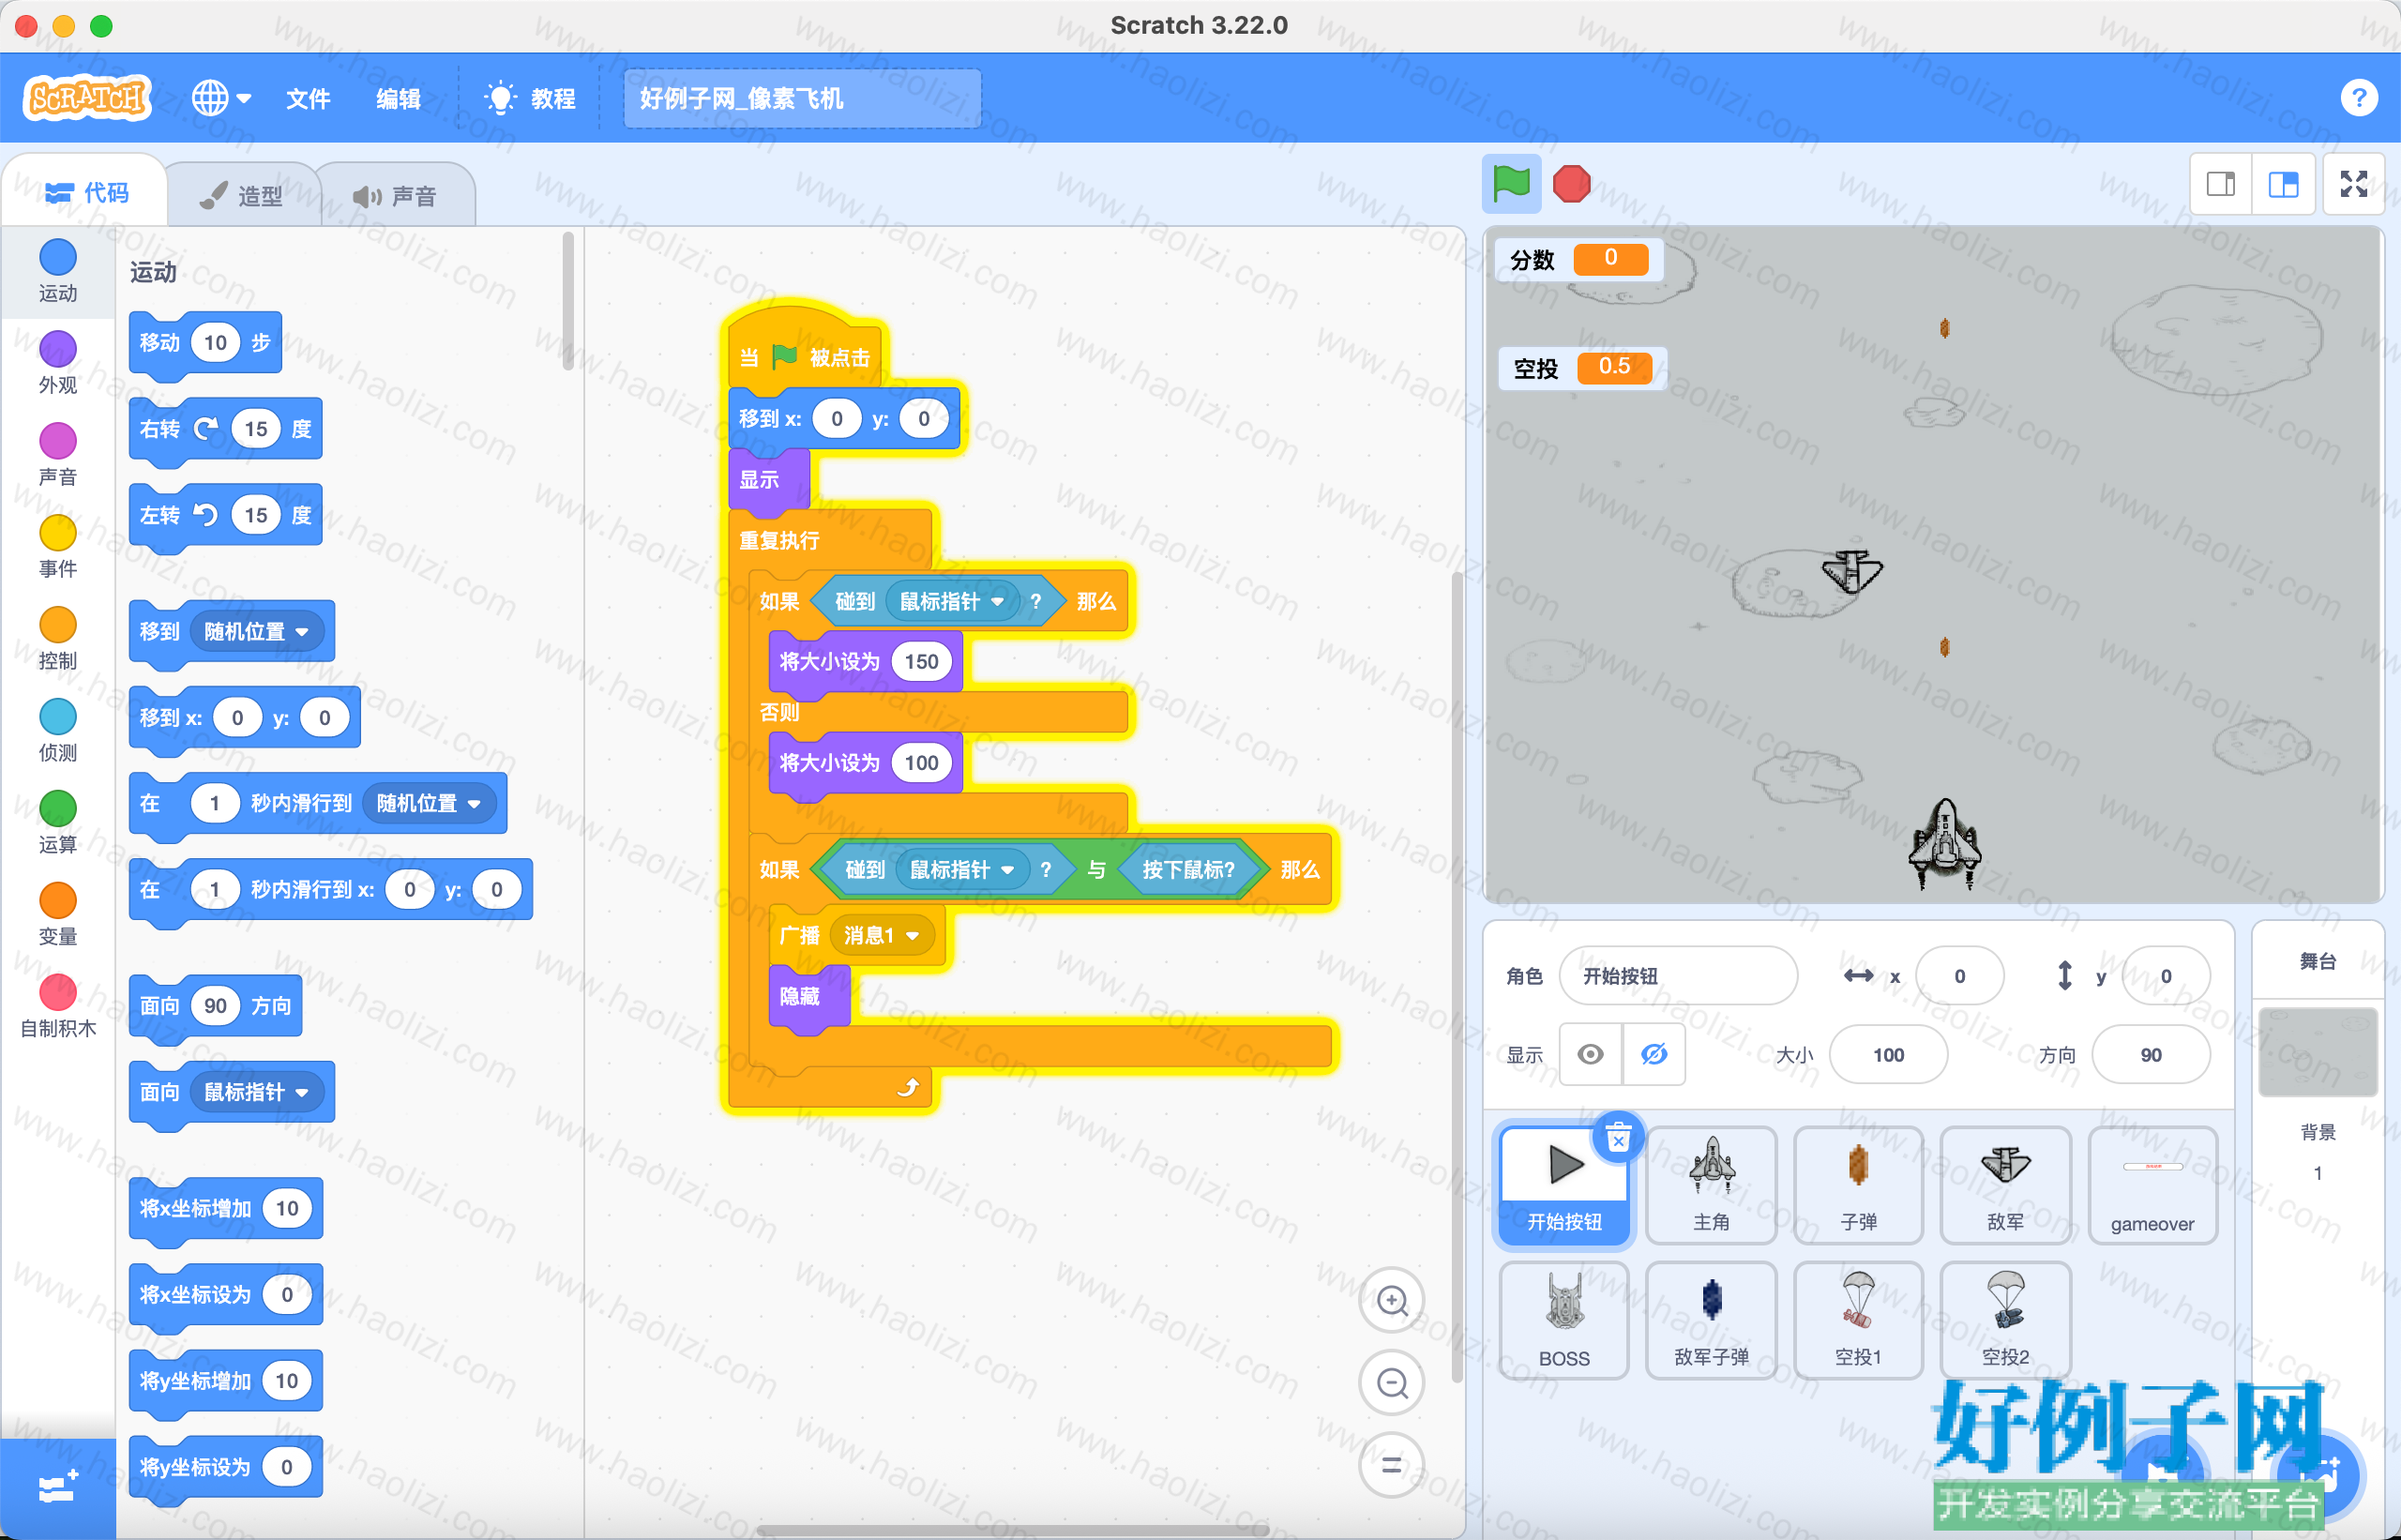Switch to the 声音 tab
The image size is (2401, 1540).
pos(396,195)
